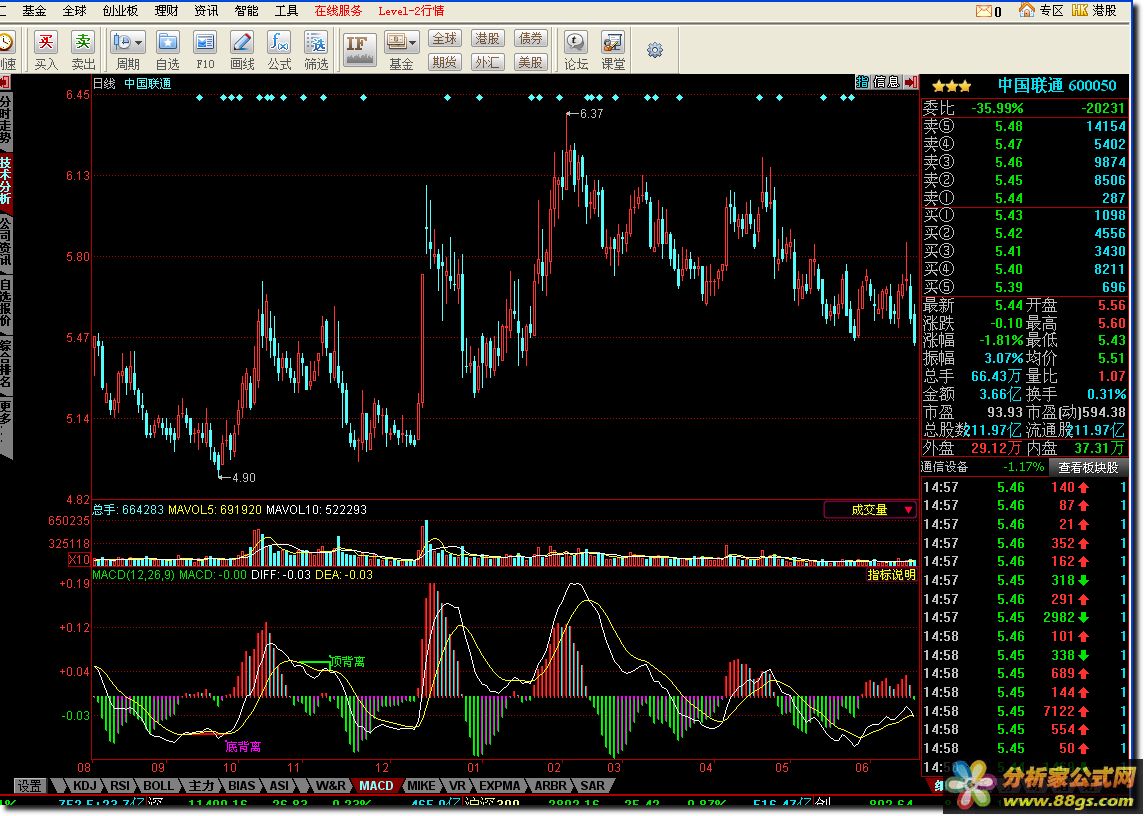Open the 资讯 menu
The width and height of the screenshot is (1145, 816).
(x=206, y=11)
